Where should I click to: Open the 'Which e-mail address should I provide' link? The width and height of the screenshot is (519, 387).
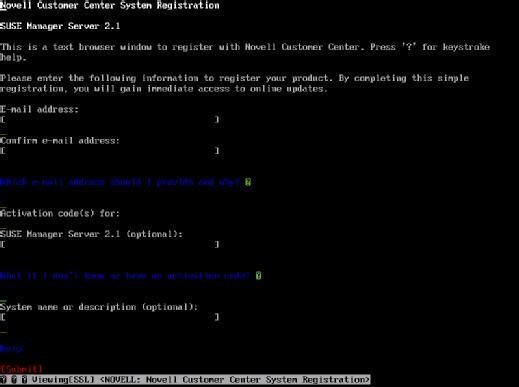(120, 182)
